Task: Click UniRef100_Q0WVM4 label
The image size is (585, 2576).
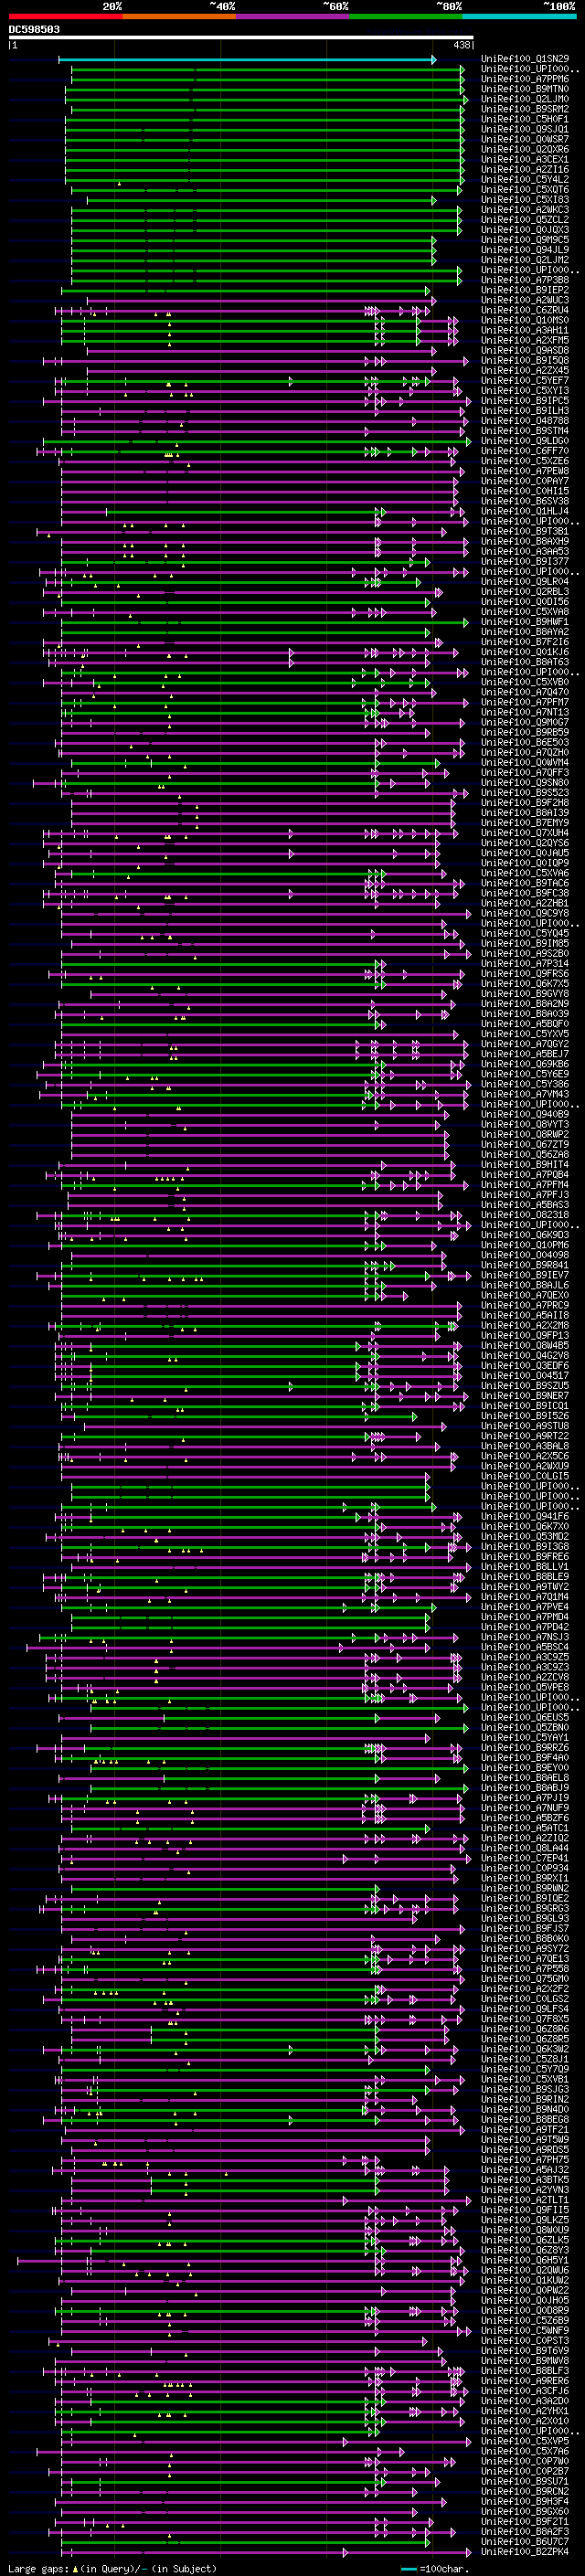Action: click(x=525, y=763)
